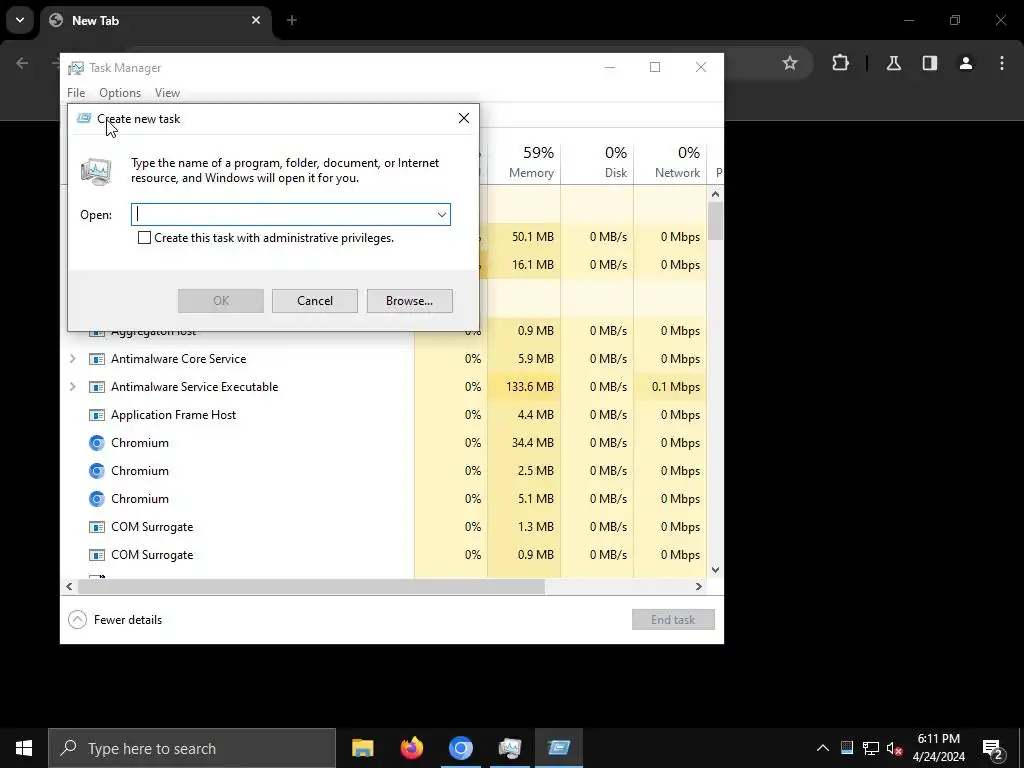Select the Antimalware Service Executable process

coord(195,387)
